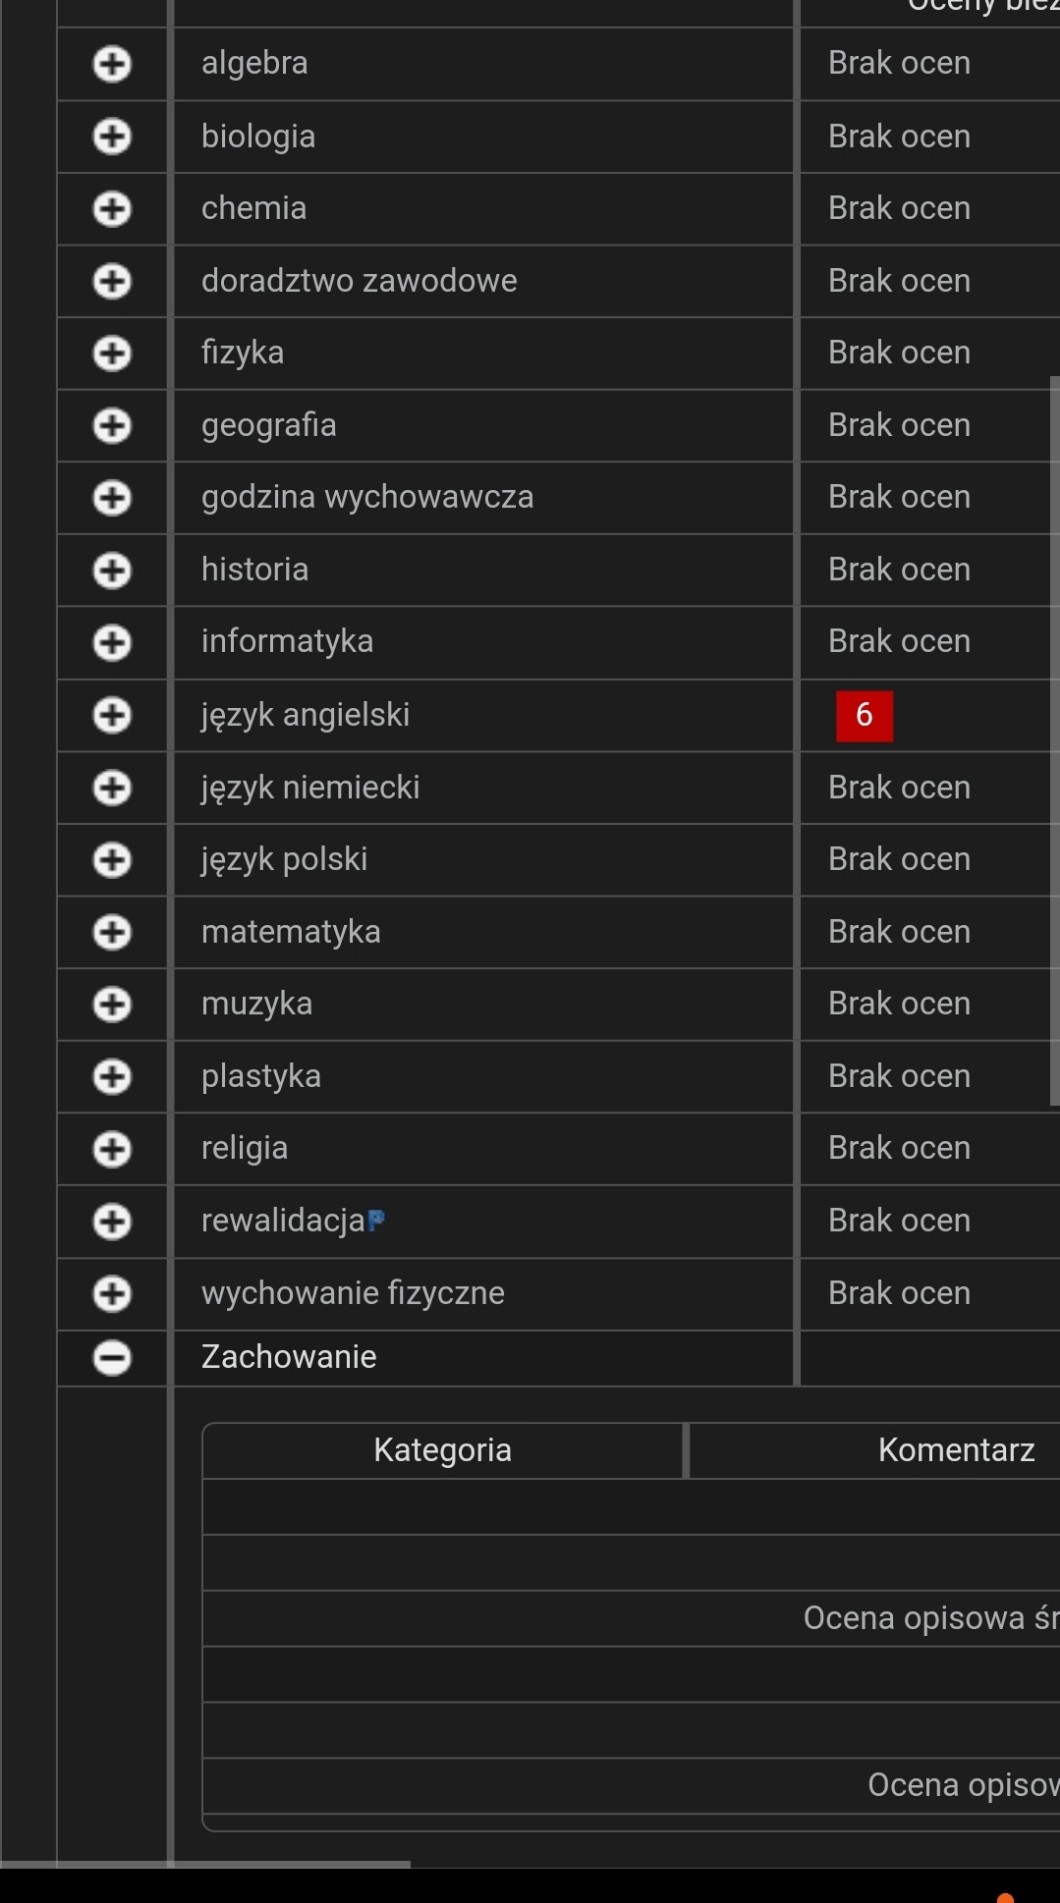Click the plus icon next to język angielski
The image size is (1060, 1903).
pos(112,715)
